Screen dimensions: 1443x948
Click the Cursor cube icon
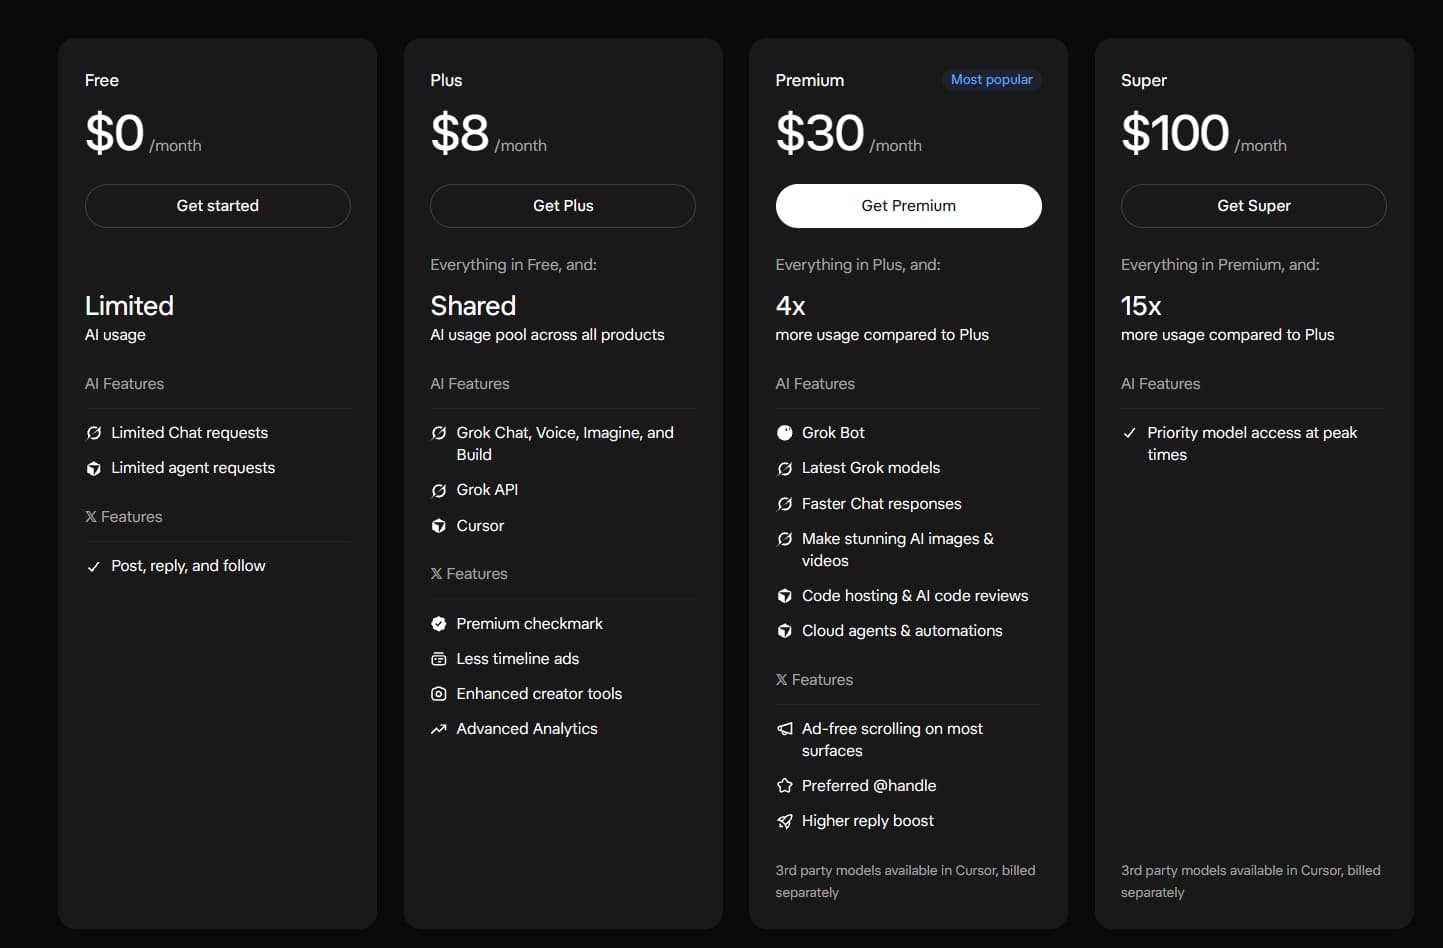pos(439,526)
